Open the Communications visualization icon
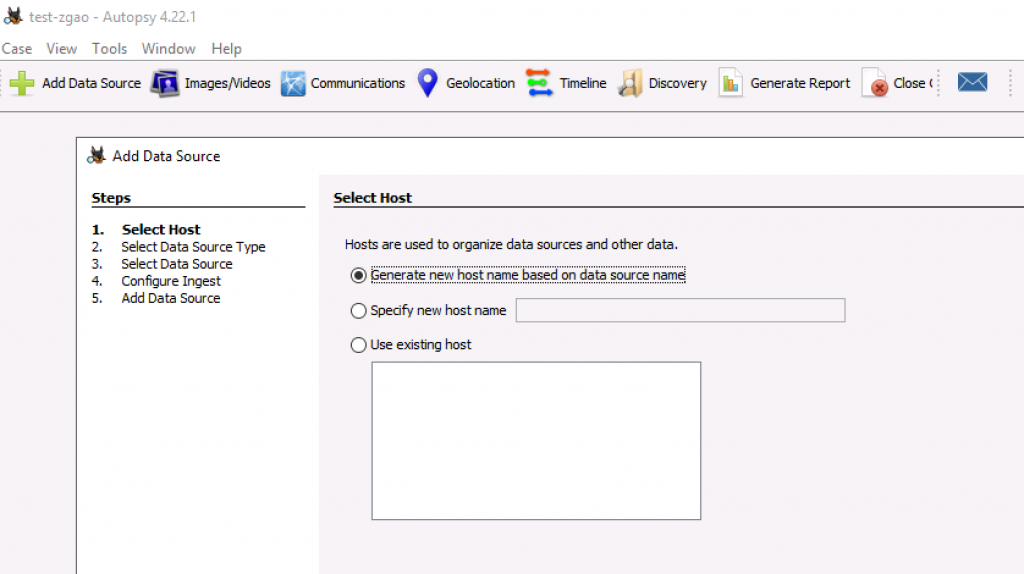 (x=292, y=83)
